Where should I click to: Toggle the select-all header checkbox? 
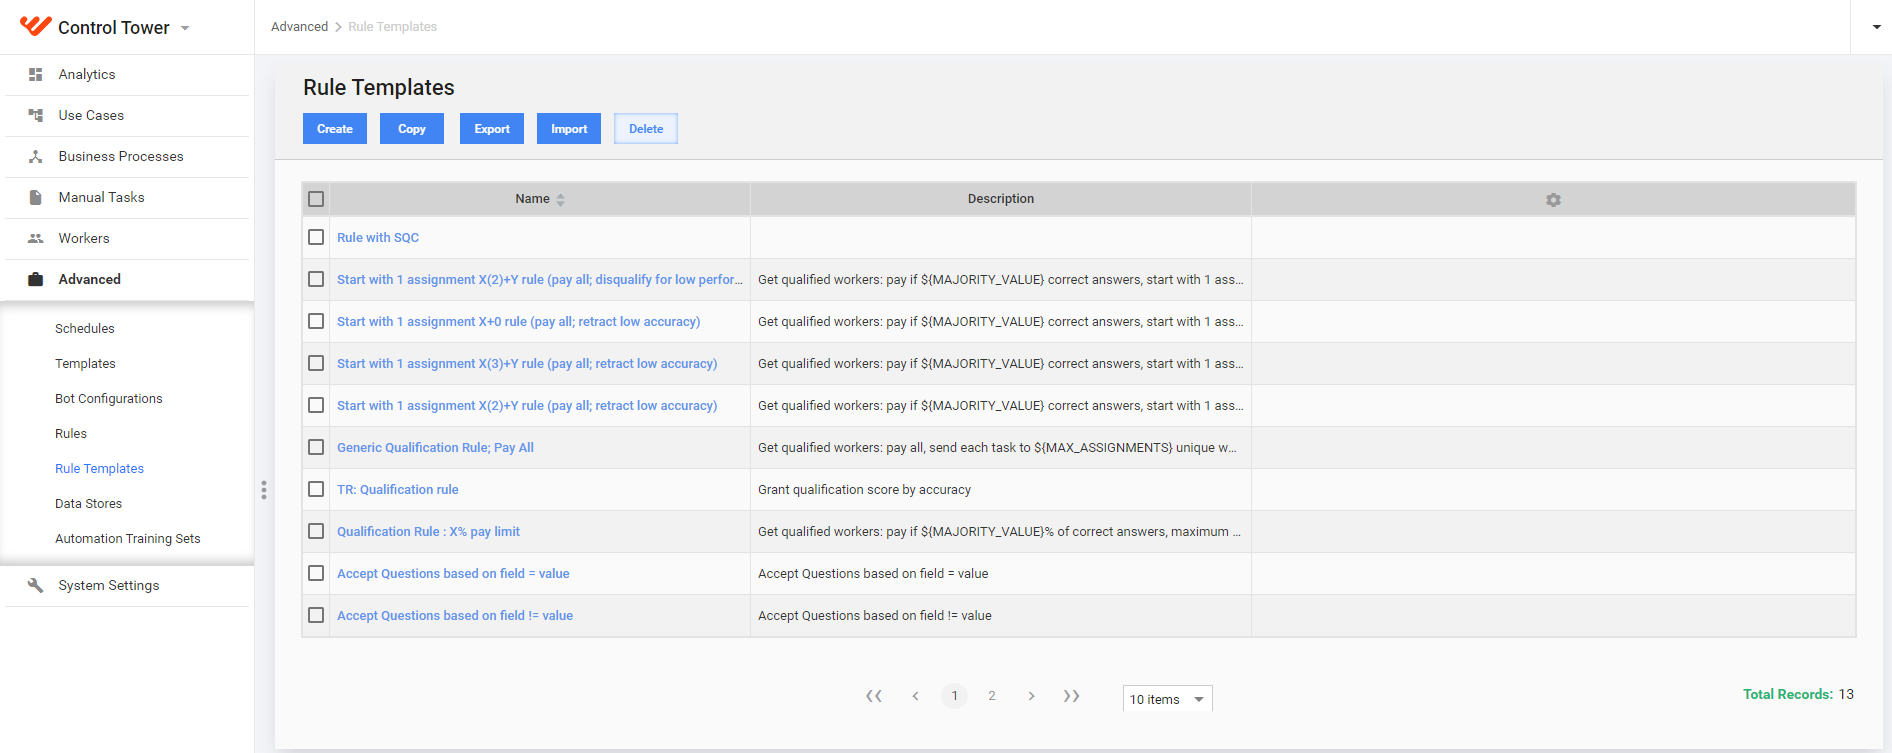click(316, 199)
